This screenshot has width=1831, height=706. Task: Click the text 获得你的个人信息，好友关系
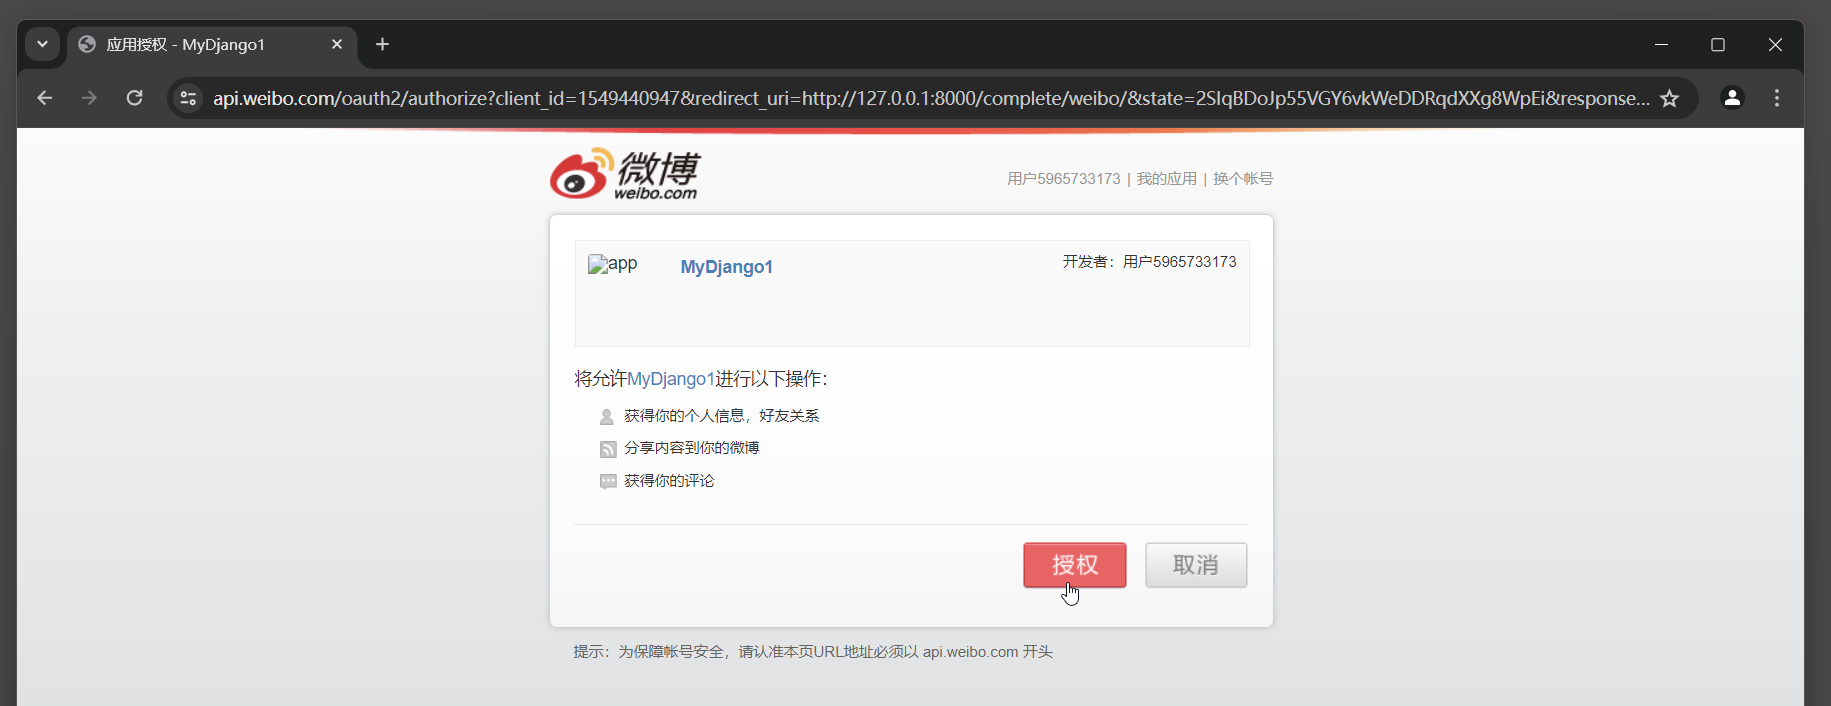pos(721,416)
